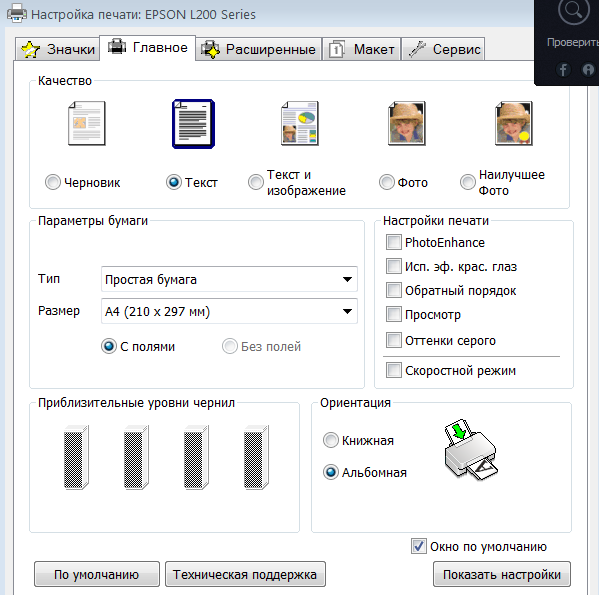Click the printer orientation preview icon

click(471, 449)
